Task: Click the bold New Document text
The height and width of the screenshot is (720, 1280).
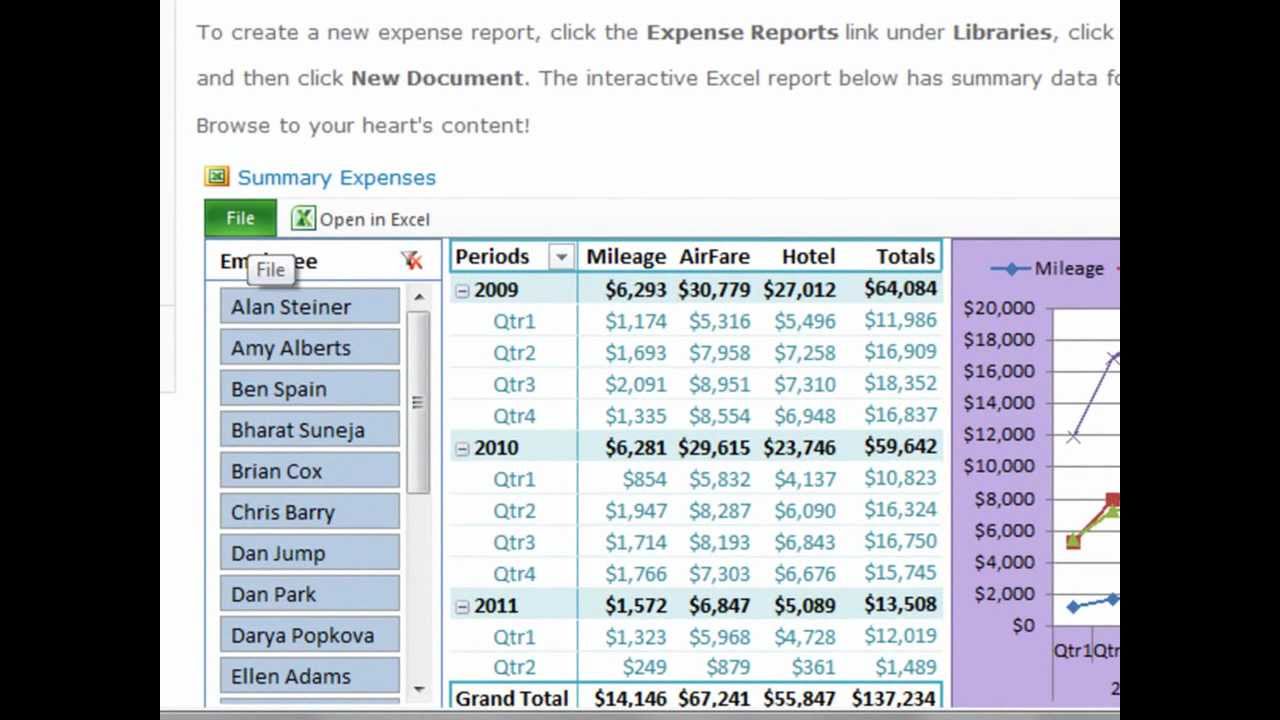Action: click(437, 78)
